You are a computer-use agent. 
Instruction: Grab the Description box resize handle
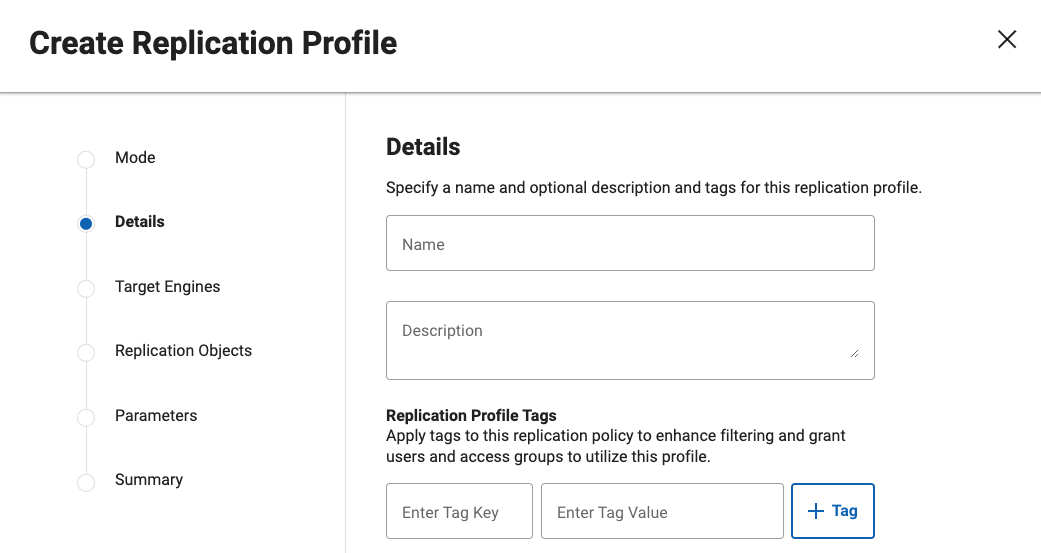pyautogui.click(x=854, y=352)
